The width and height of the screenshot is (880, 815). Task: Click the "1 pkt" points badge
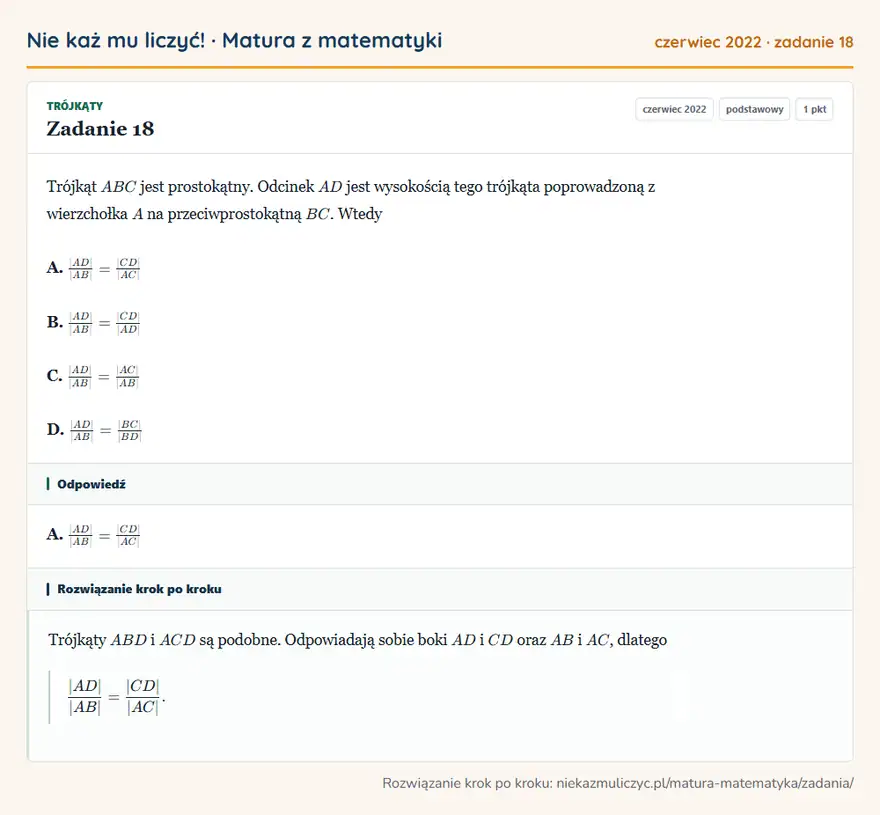click(814, 109)
